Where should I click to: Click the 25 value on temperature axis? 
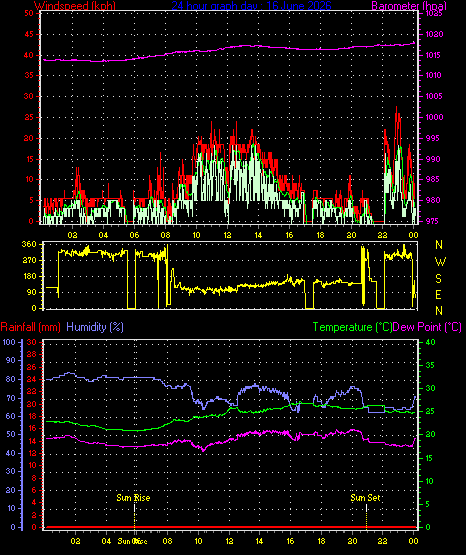coord(430,411)
